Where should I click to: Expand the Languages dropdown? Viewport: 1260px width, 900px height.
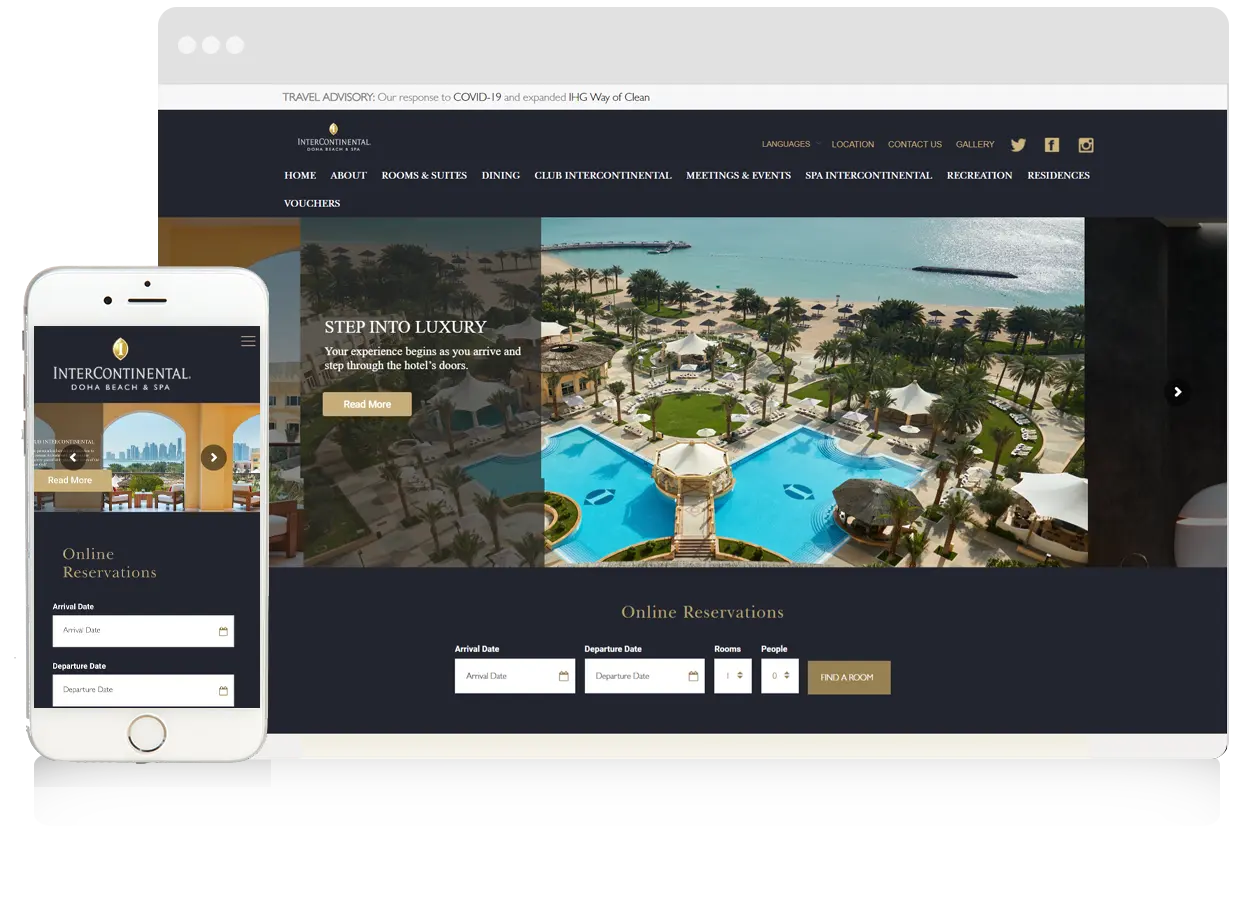pyautogui.click(x=791, y=144)
